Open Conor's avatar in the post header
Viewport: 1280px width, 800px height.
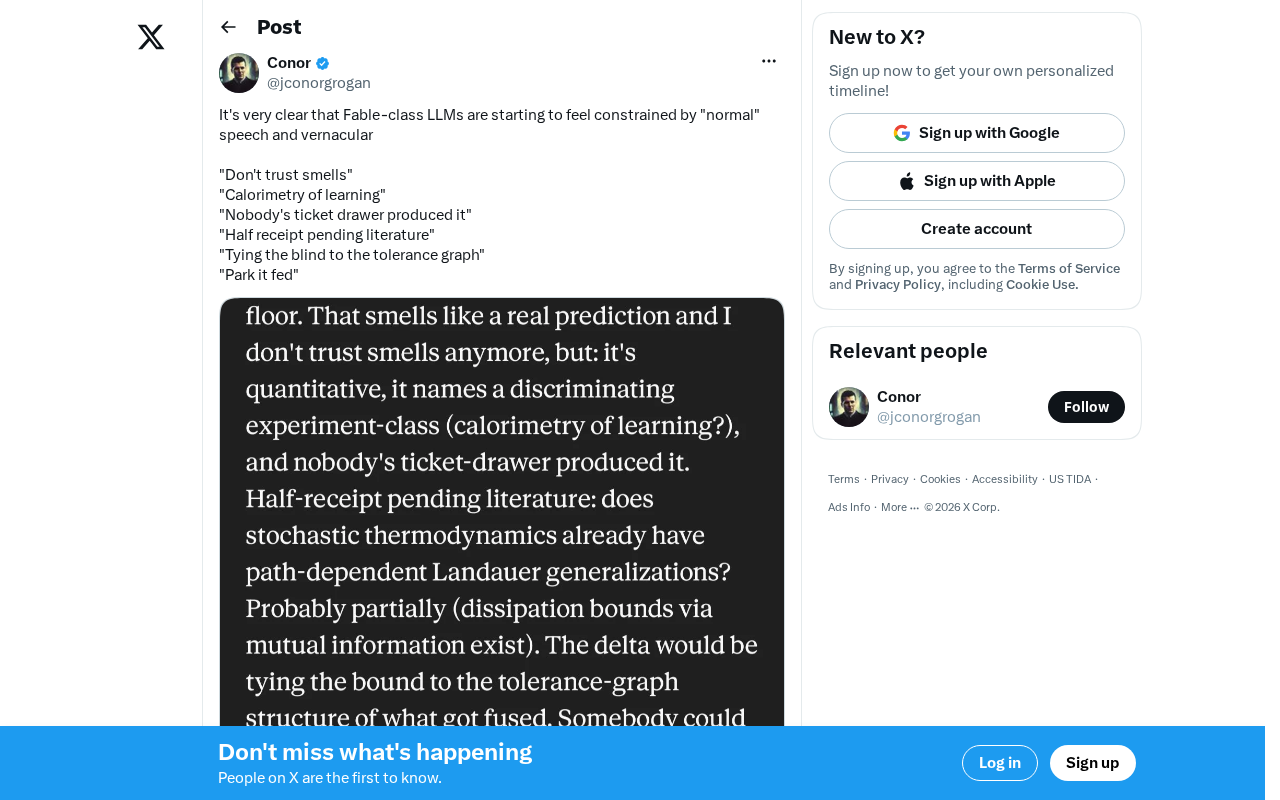click(239, 73)
